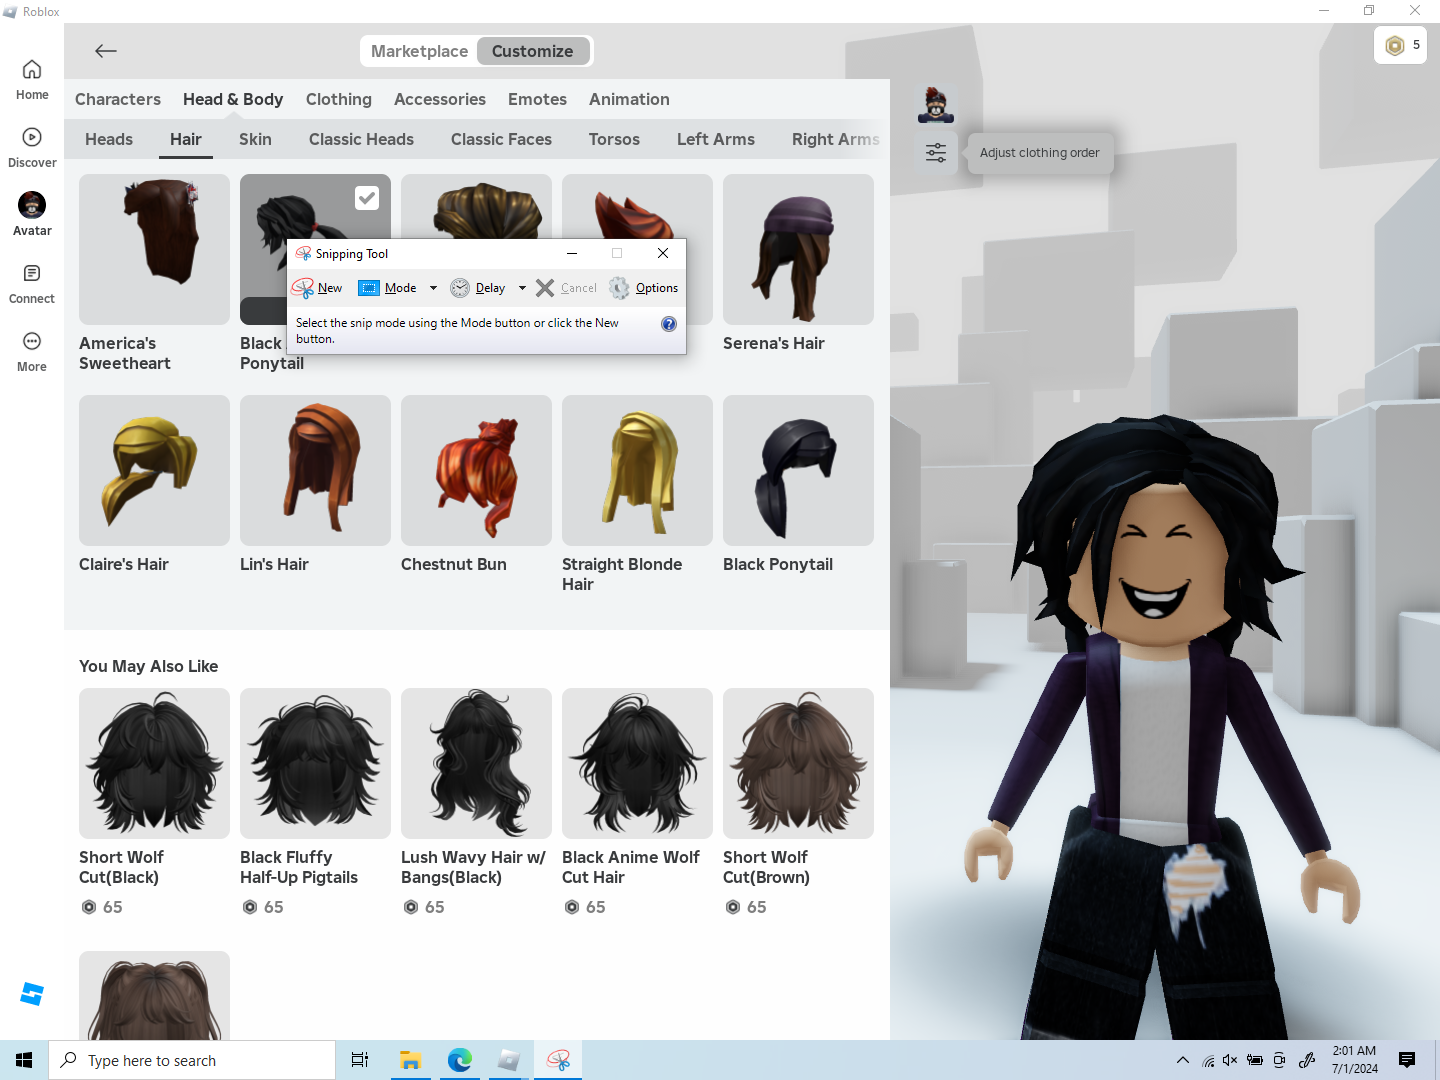Click the Type here to search box
1440x1080 pixels.
[x=192, y=1060]
